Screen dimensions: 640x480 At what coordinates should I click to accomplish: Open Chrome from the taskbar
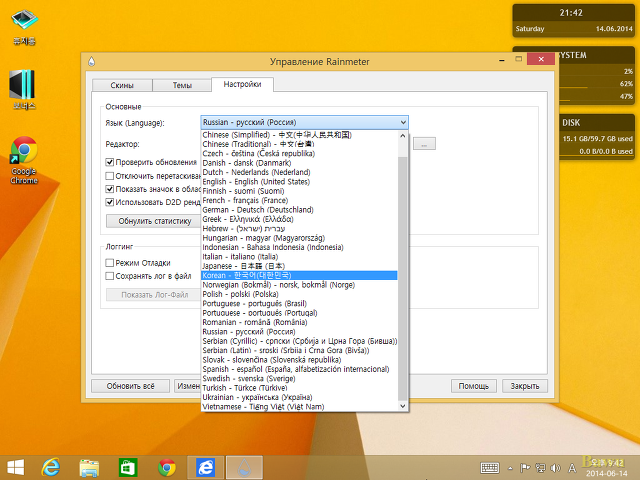click(167, 468)
